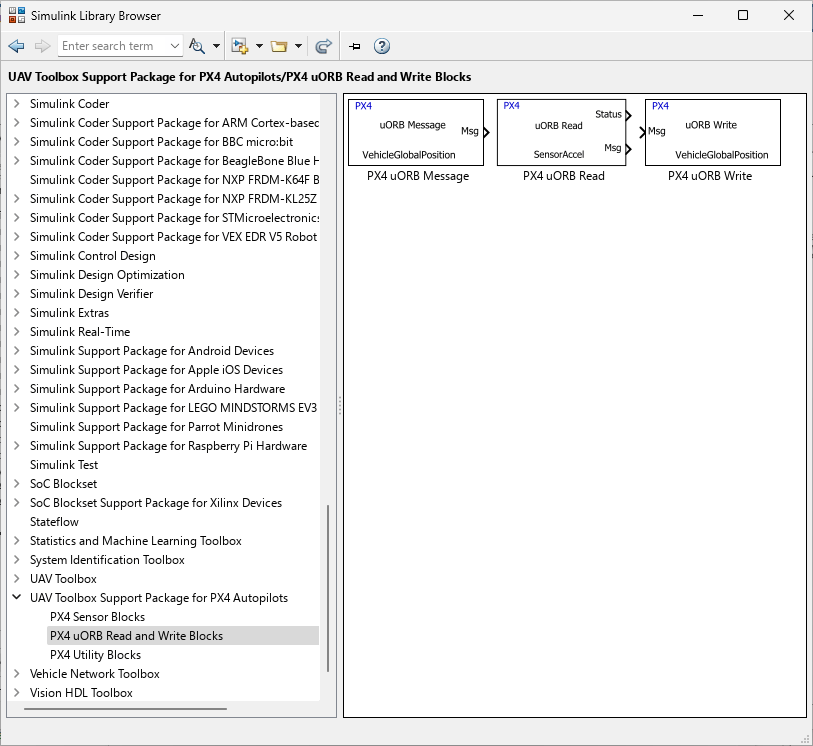Open new model dropdown arrow
This screenshot has width=813, height=746.
(x=259, y=46)
